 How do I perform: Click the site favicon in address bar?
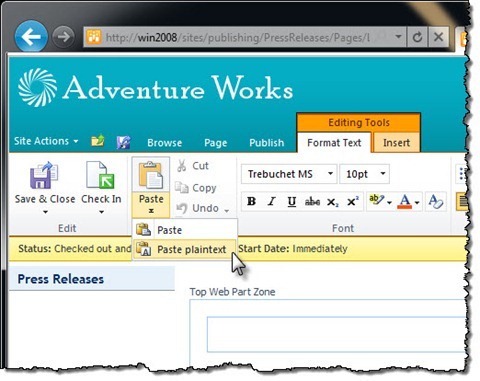(x=94, y=37)
